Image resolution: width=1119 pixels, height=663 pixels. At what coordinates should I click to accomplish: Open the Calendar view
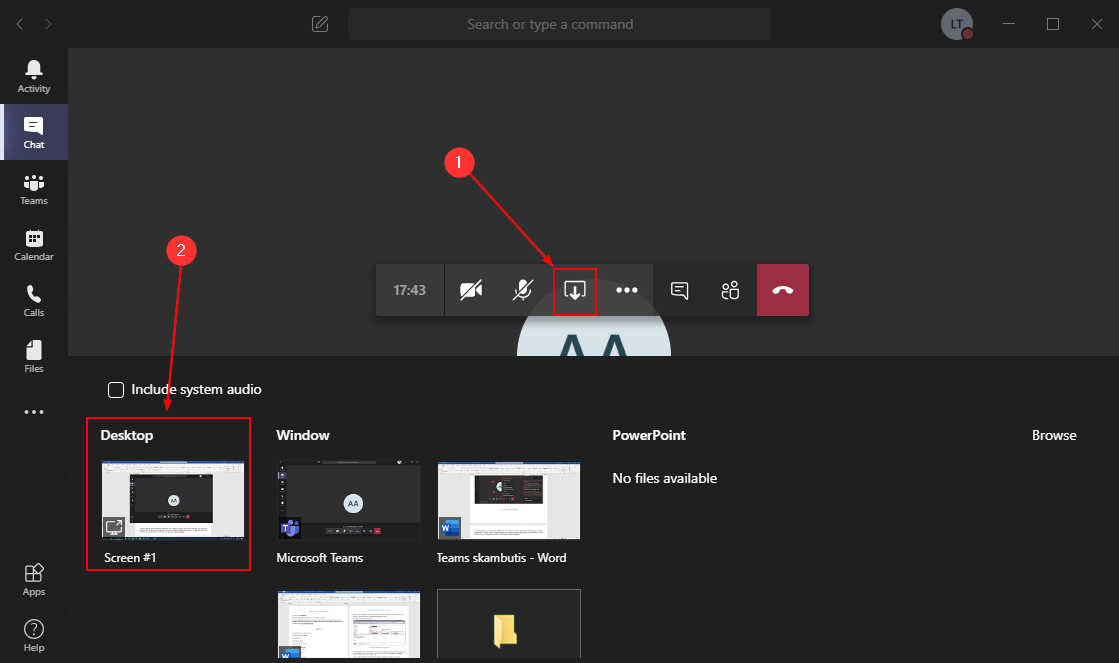(34, 245)
